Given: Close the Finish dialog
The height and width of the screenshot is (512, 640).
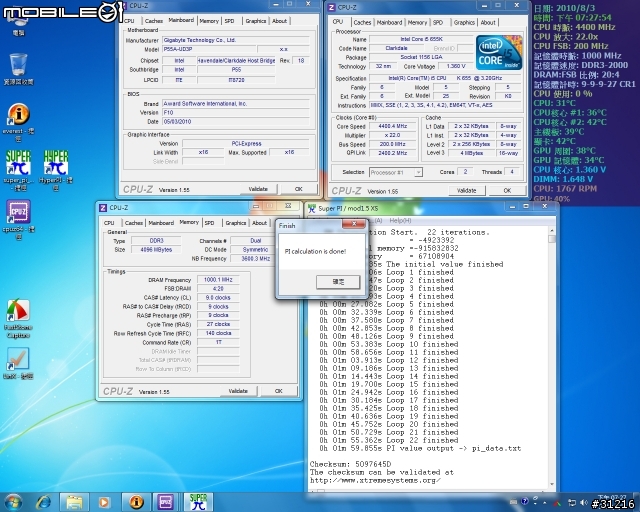Looking at the screenshot, I should (354, 224).
